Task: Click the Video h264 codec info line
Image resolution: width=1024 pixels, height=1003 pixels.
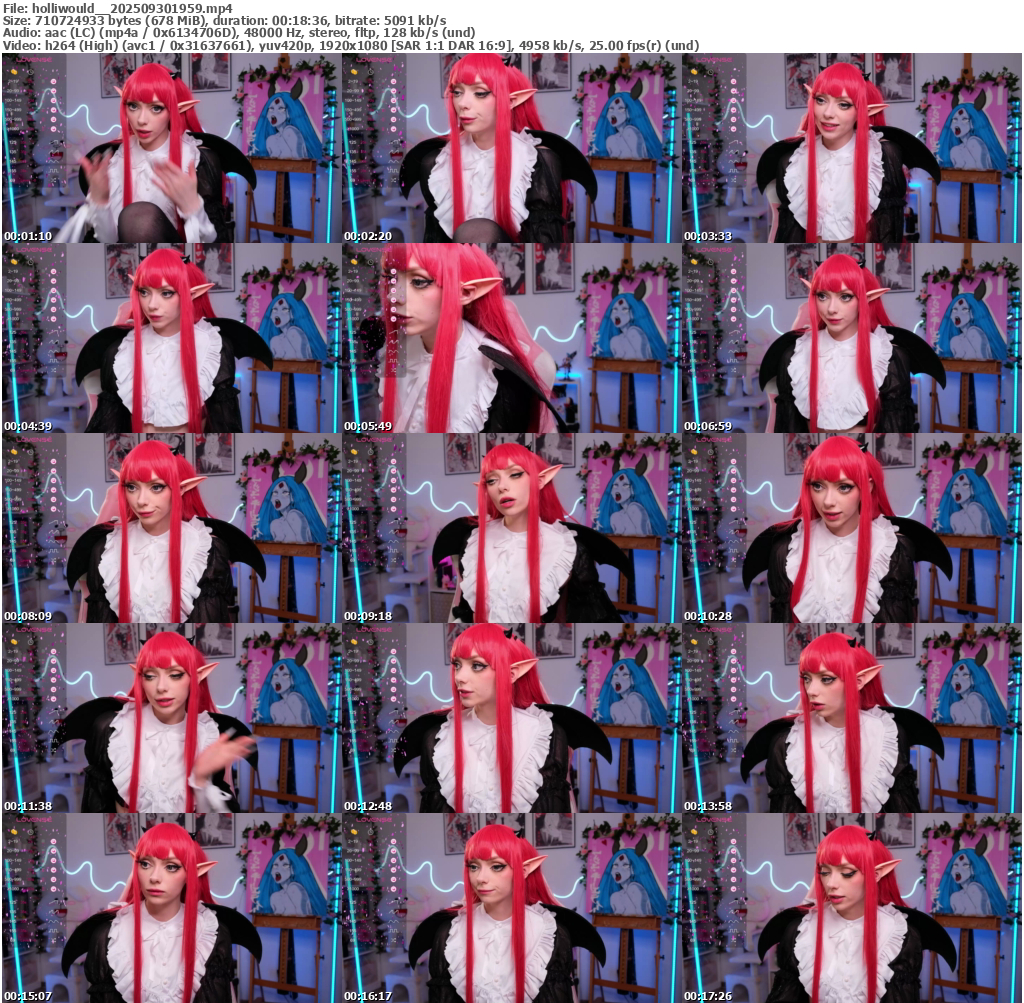Action: pos(350,45)
